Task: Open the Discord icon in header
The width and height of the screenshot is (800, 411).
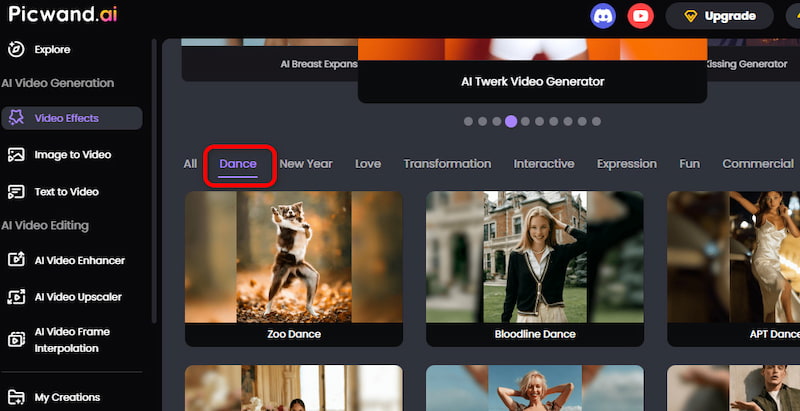Action: tap(603, 16)
